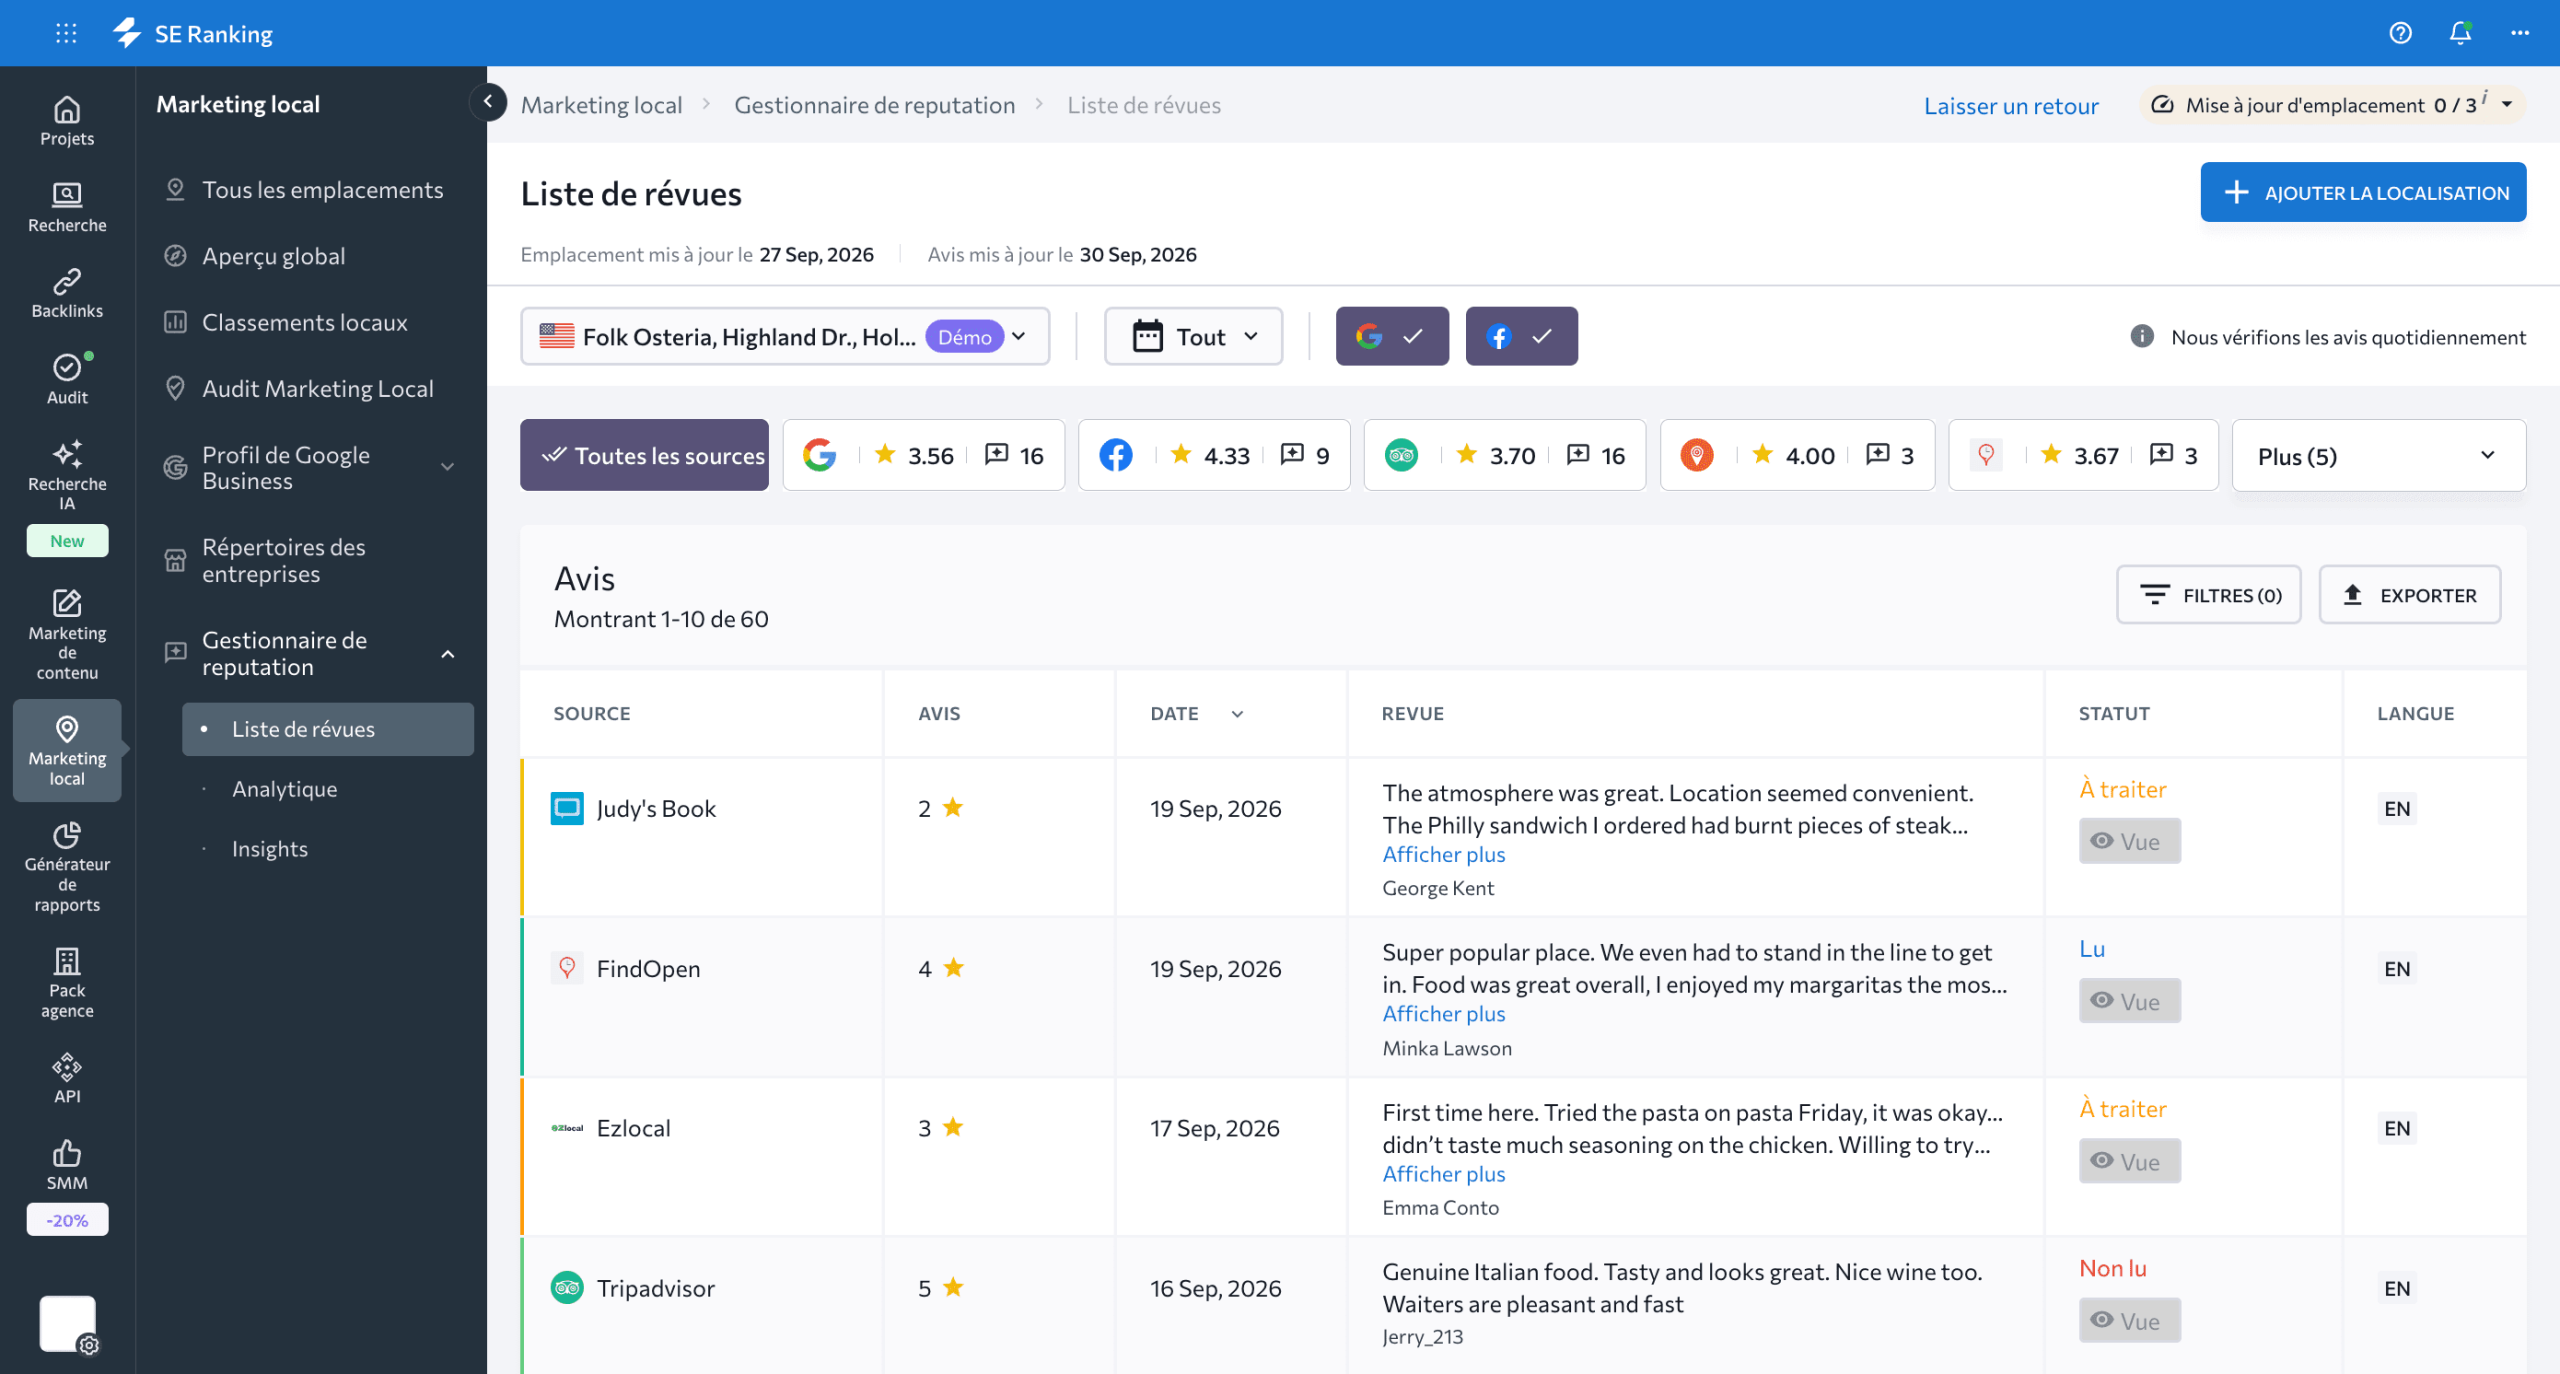Click EXPORTER button

coord(2410,595)
